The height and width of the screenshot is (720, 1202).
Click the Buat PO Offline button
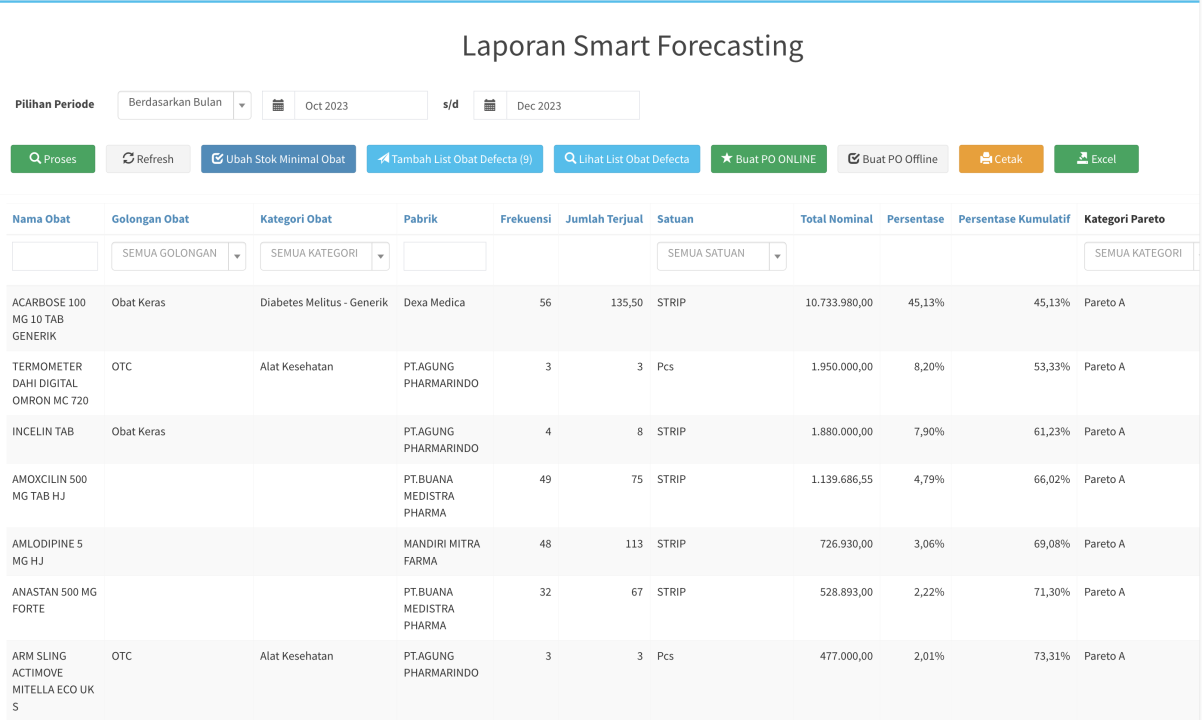pyautogui.click(x=892, y=159)
